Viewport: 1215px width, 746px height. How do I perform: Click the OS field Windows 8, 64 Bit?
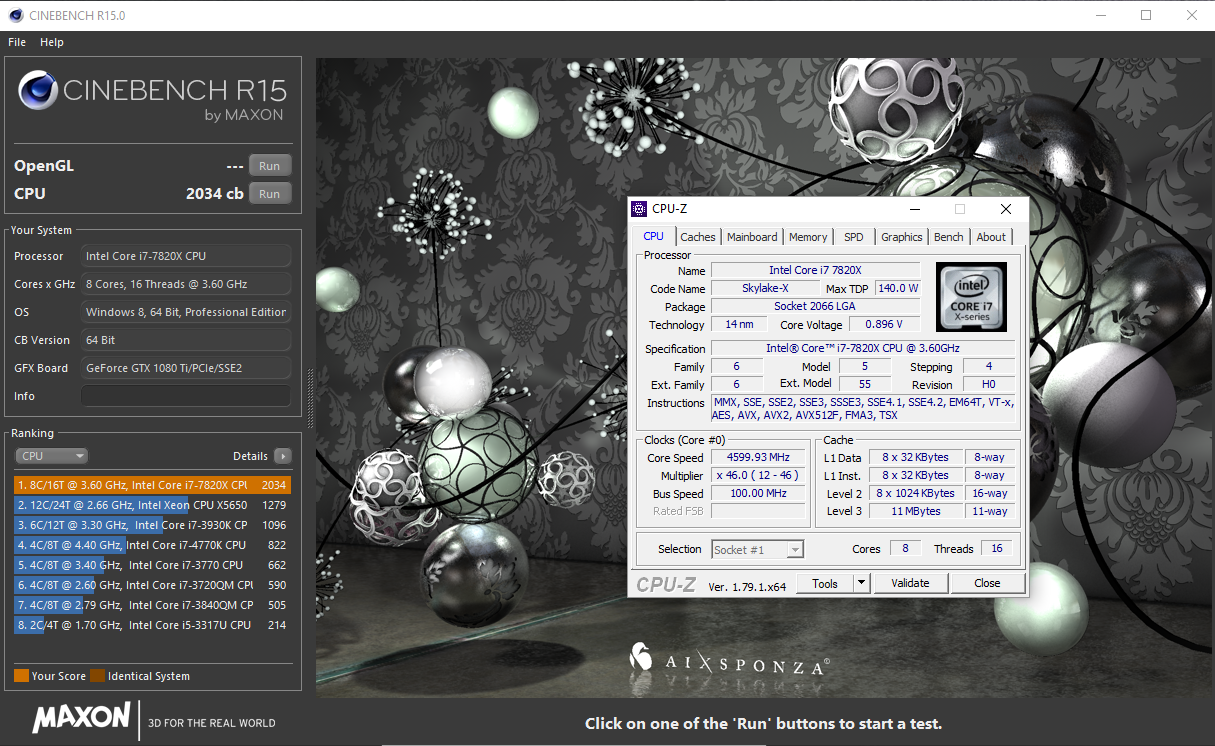(x=186, y=312)
